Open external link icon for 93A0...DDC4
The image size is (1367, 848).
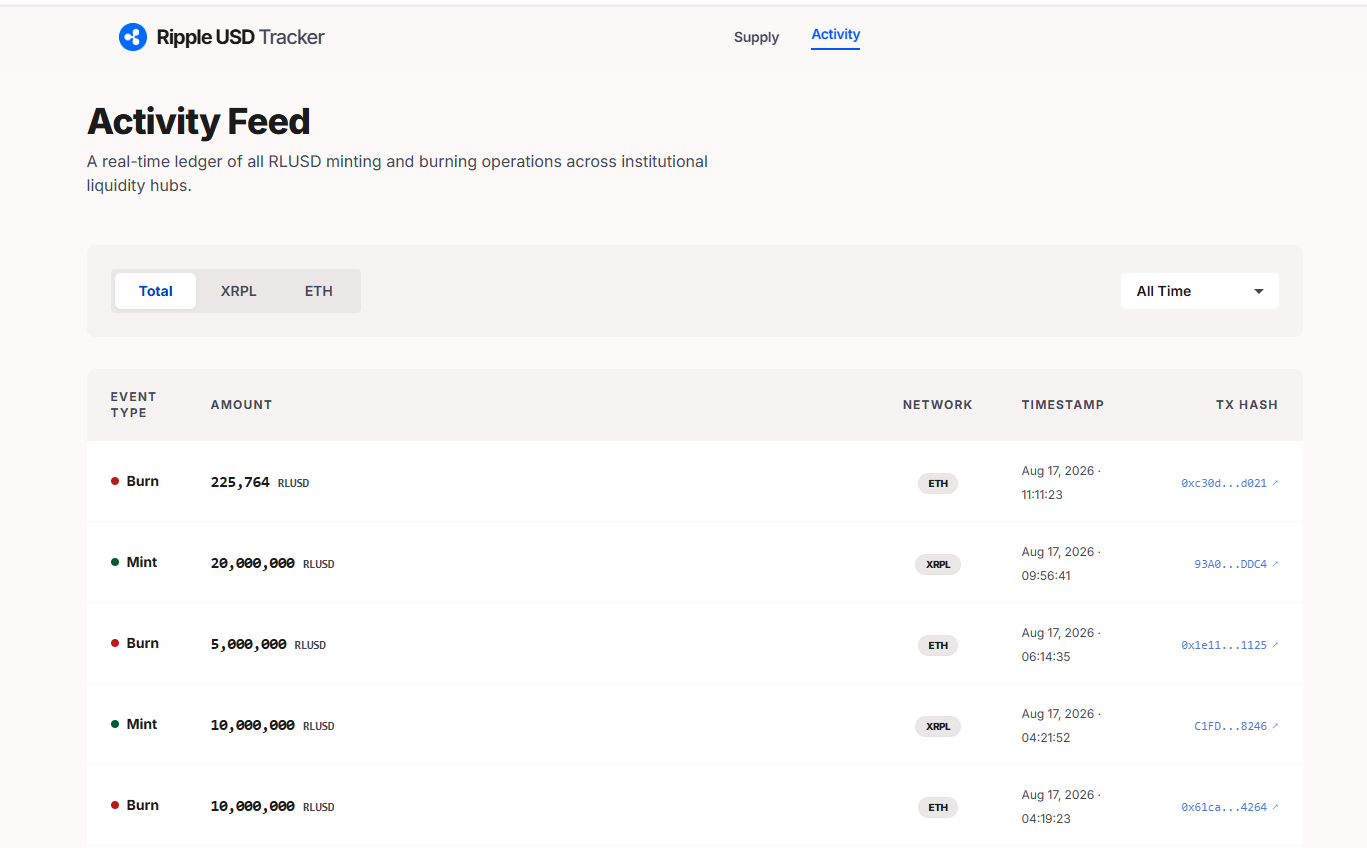[x=1275, y=564]
